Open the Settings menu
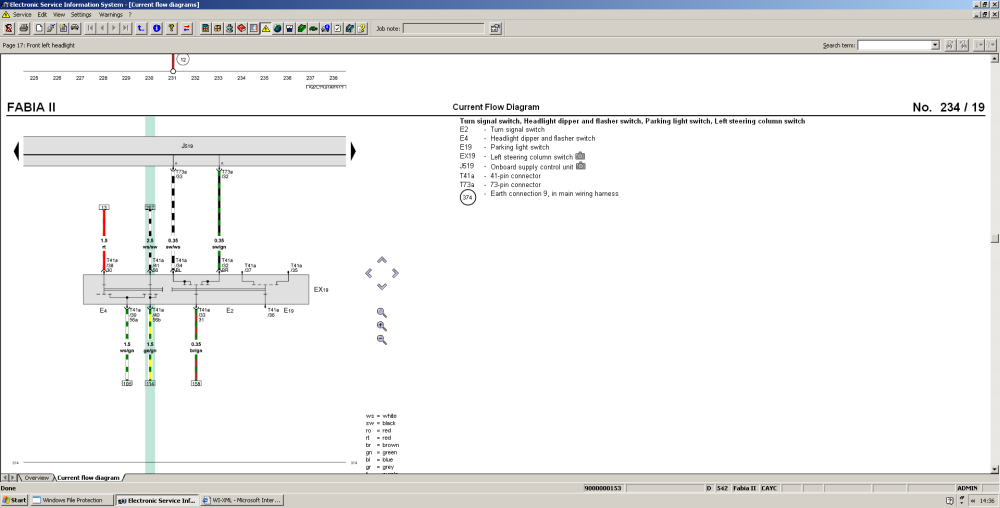 coord(81,14)
